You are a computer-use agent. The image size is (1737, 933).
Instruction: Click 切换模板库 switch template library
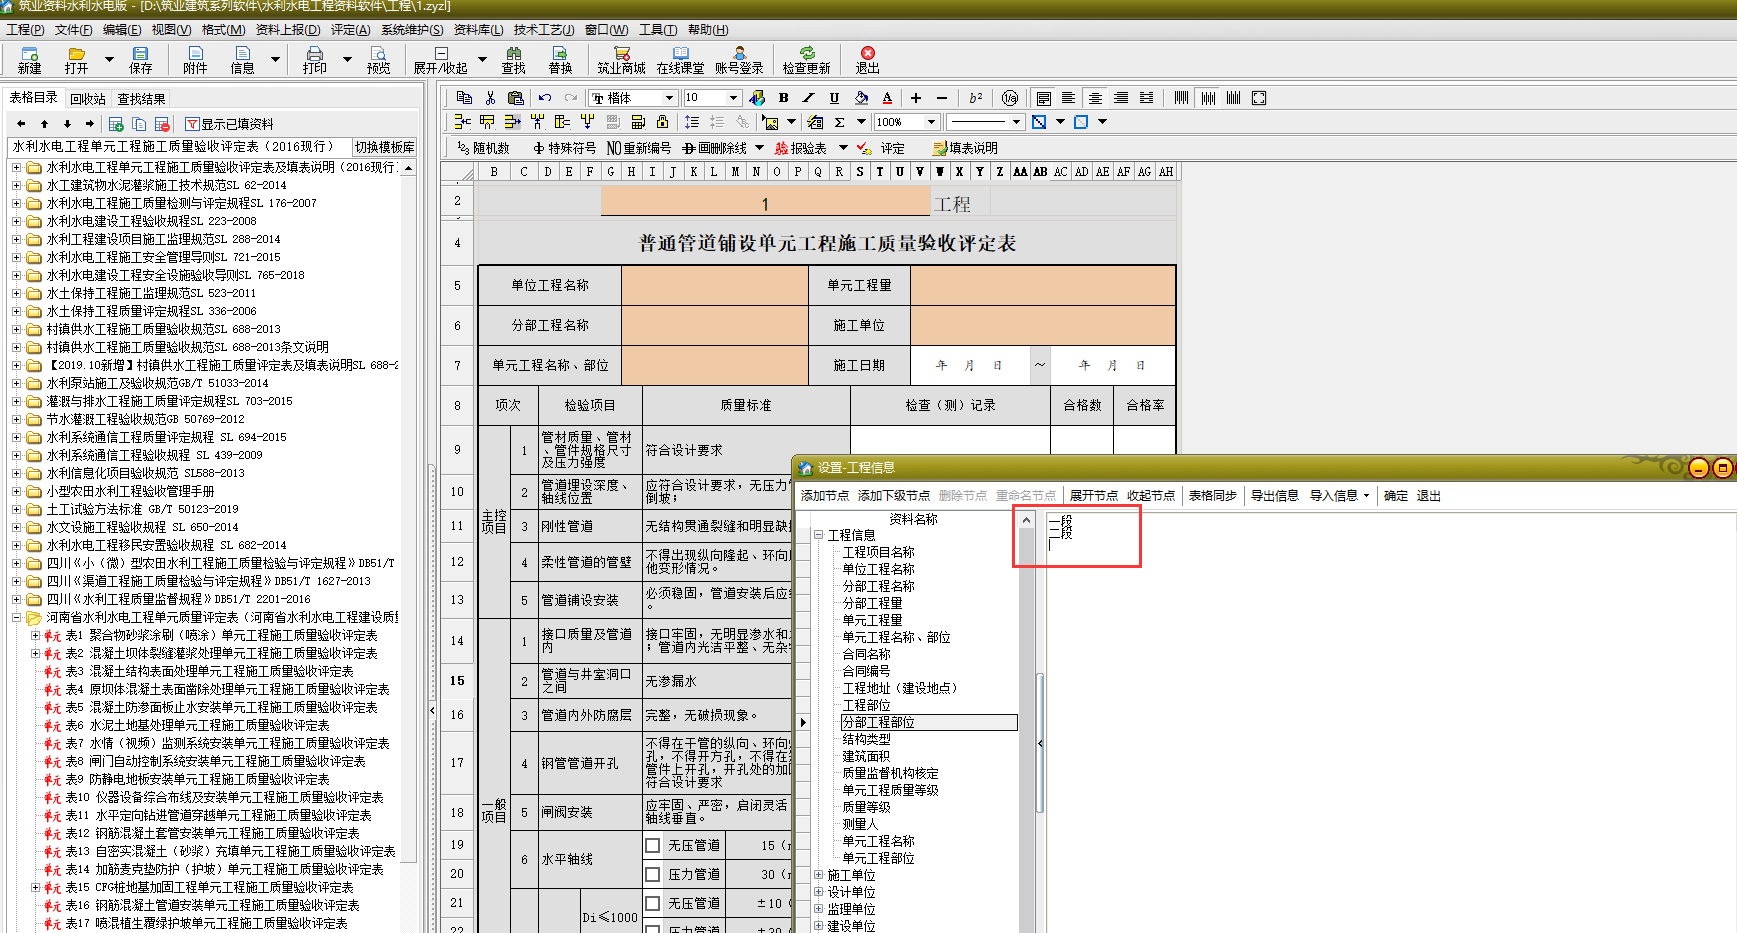tap(385, 147)
